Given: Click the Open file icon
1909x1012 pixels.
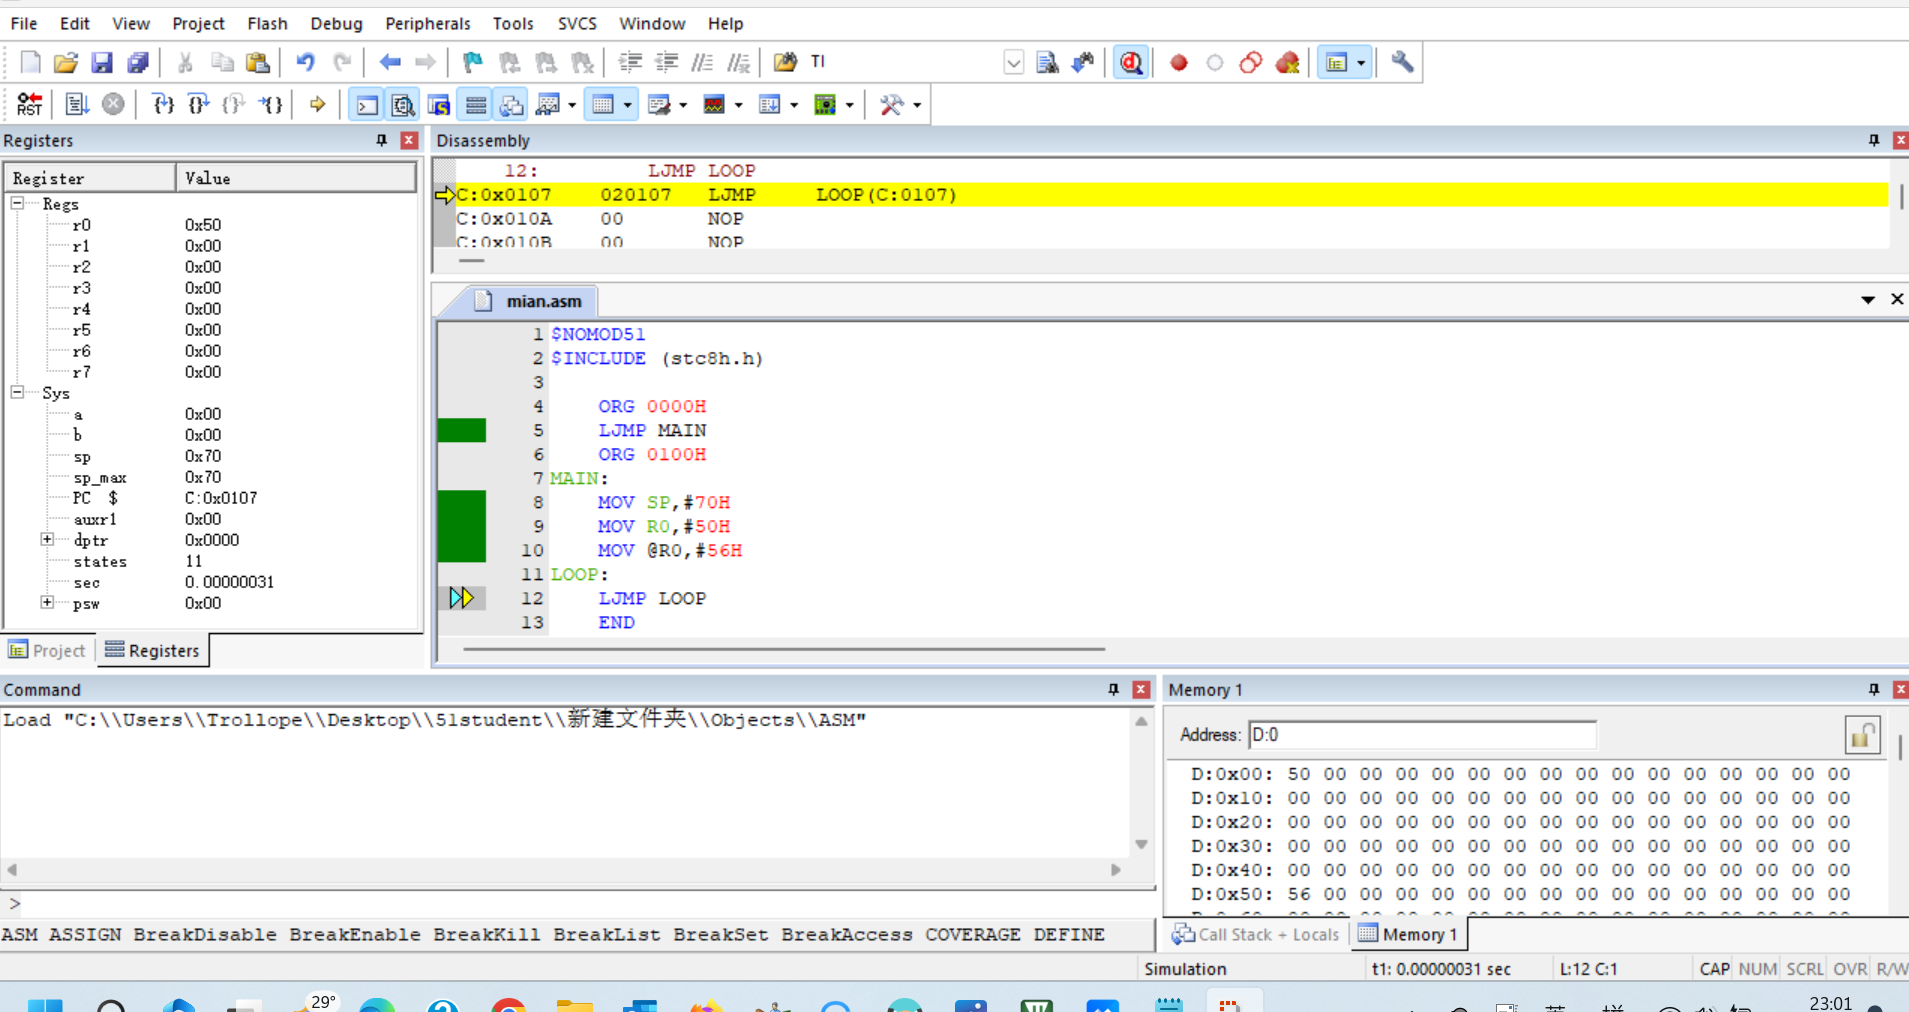Looking at the screenshot, I should click(66, 62).
